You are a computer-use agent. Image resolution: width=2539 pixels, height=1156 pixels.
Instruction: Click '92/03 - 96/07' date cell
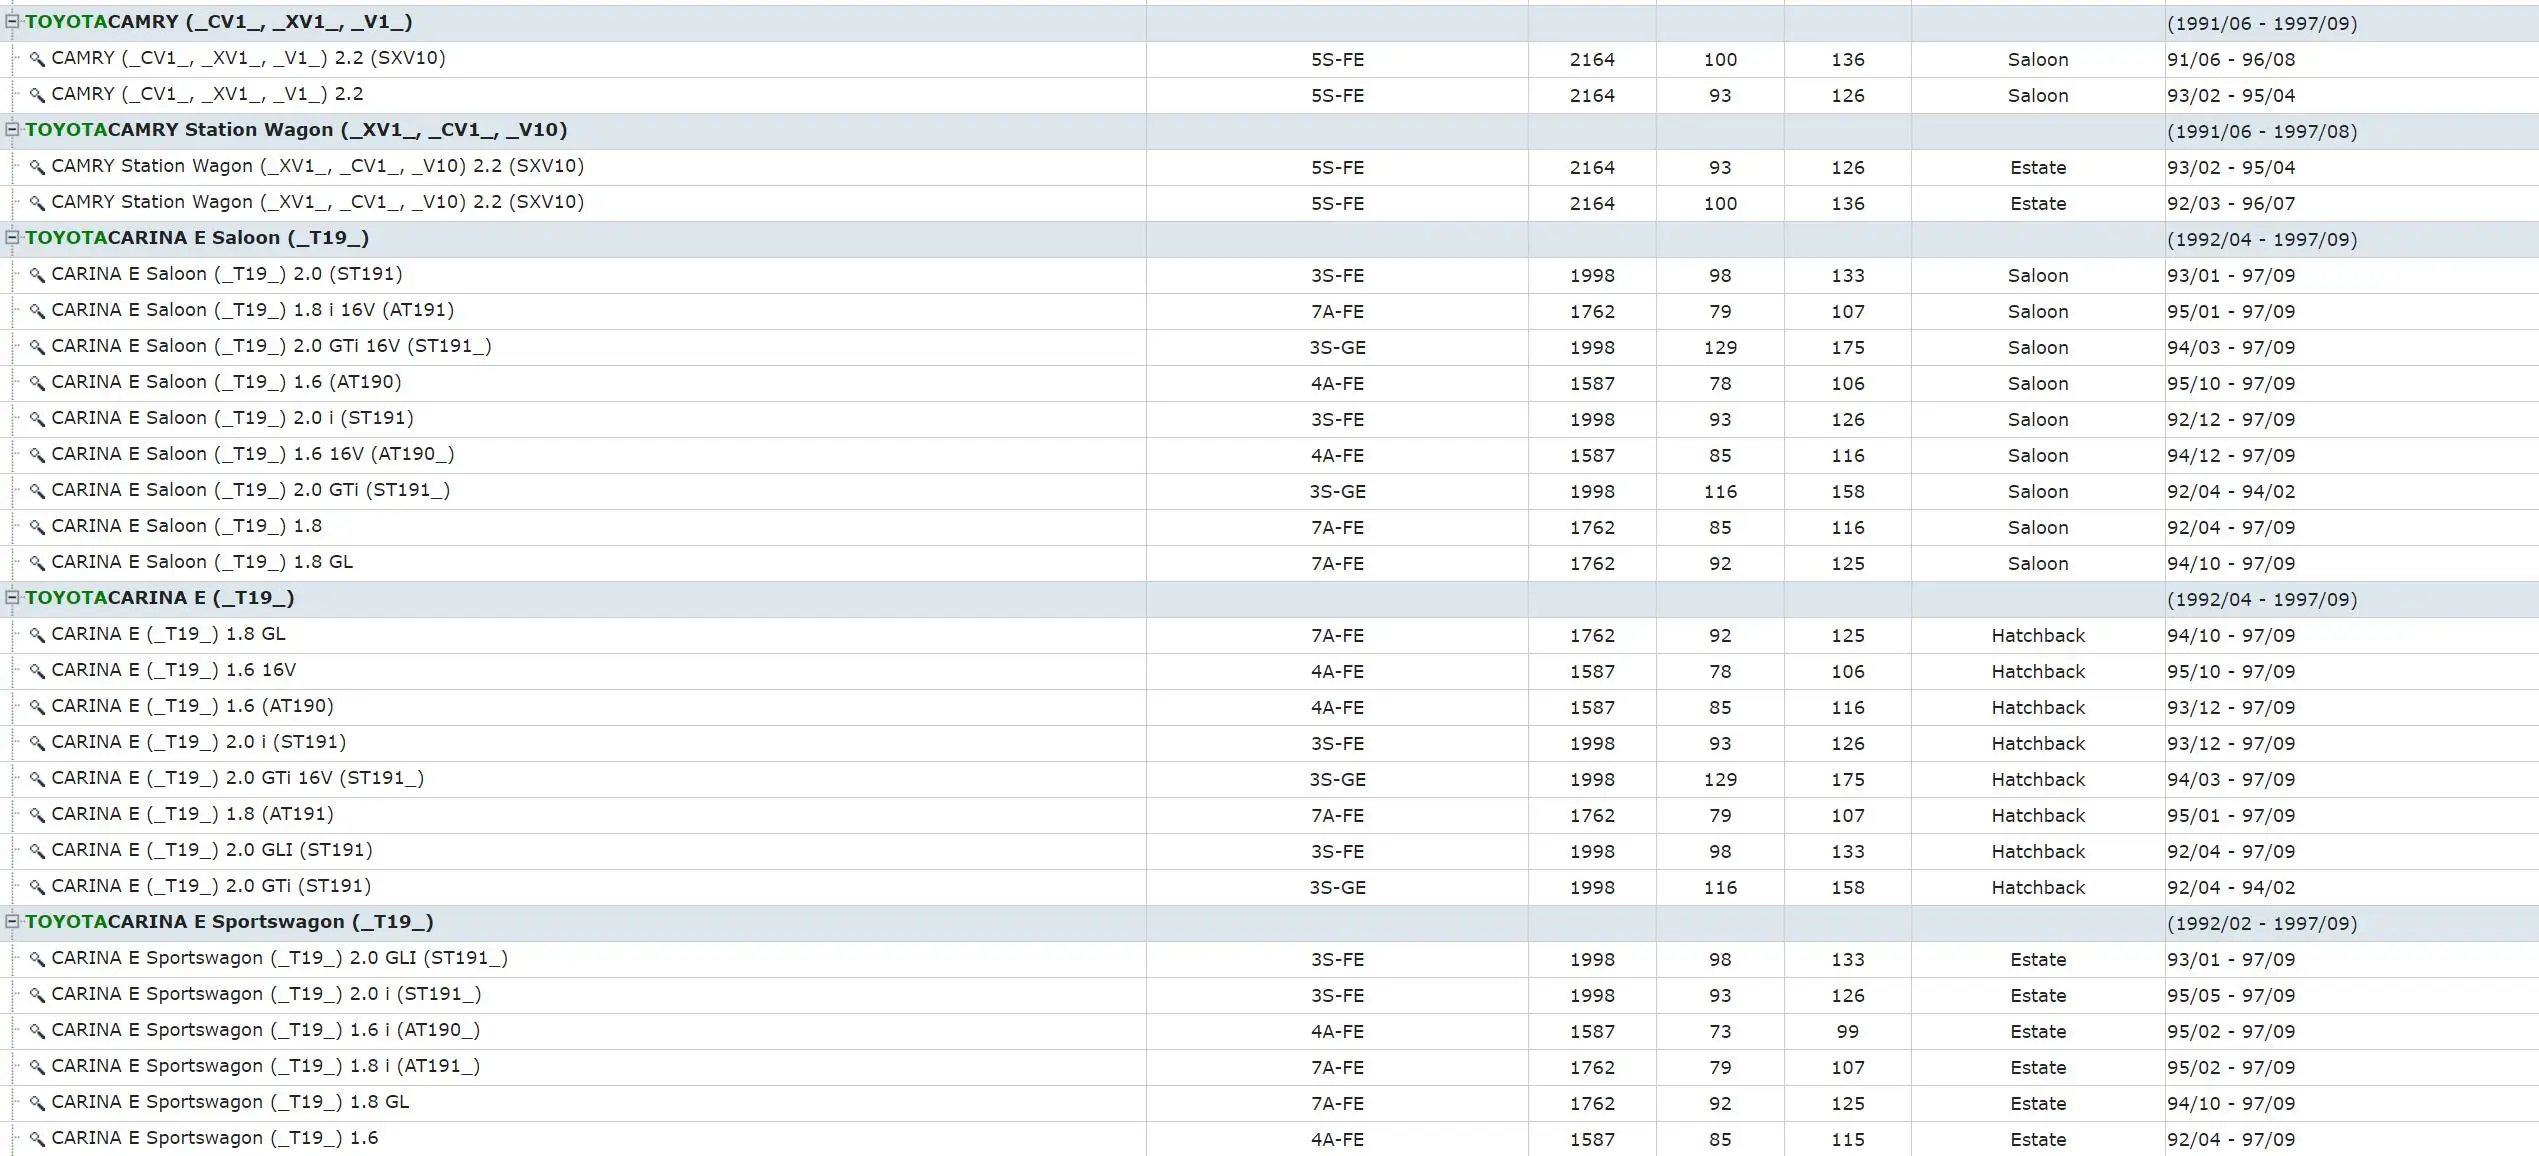[x=2231, y=203]
